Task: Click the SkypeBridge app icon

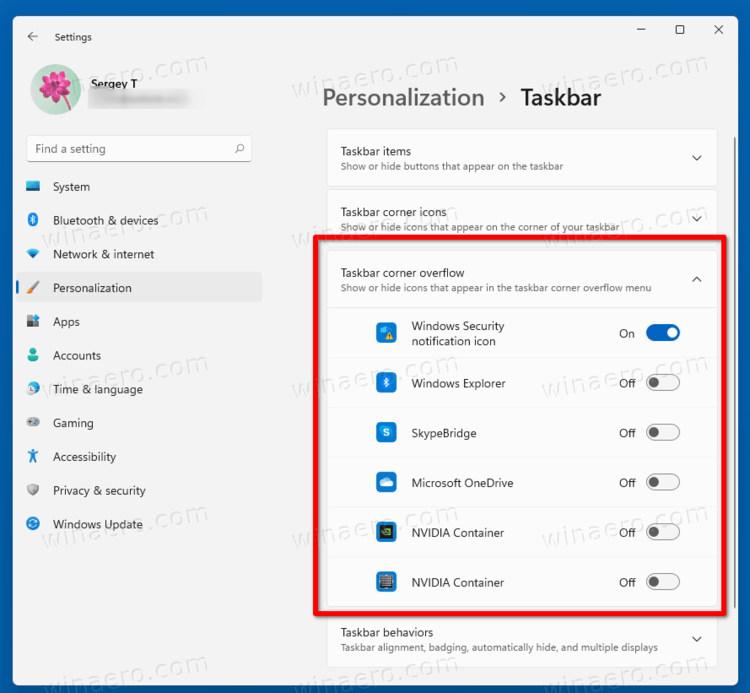Action: (386, 432)
